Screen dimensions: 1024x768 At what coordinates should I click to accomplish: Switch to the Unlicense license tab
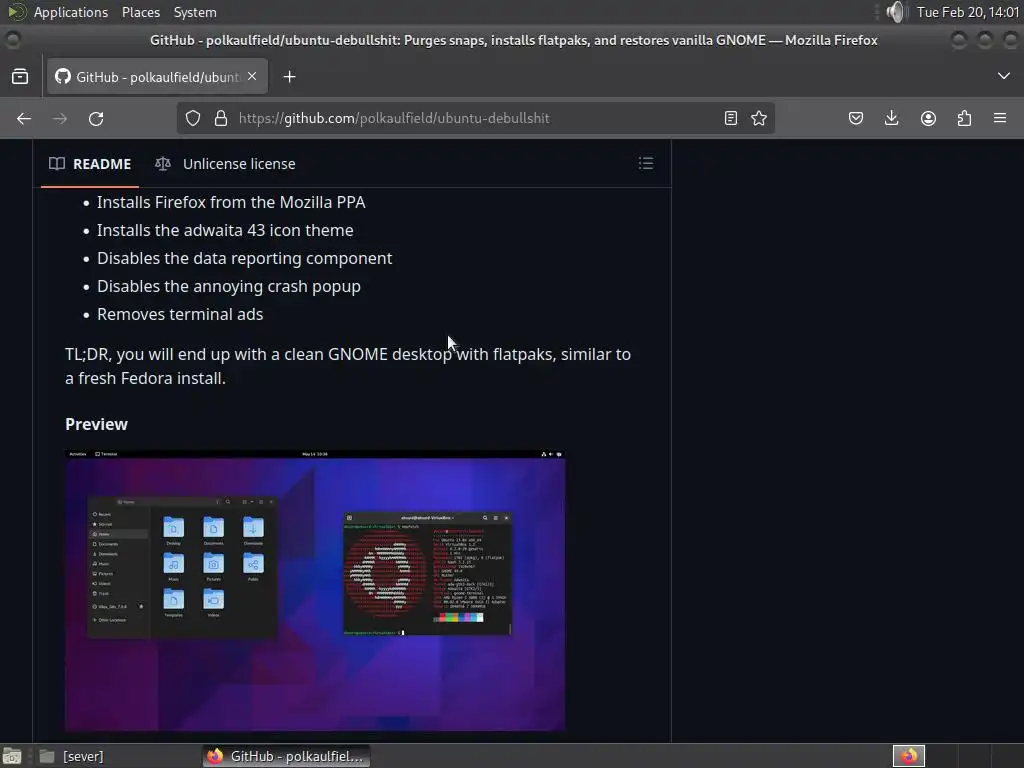[x=225, y=164]
